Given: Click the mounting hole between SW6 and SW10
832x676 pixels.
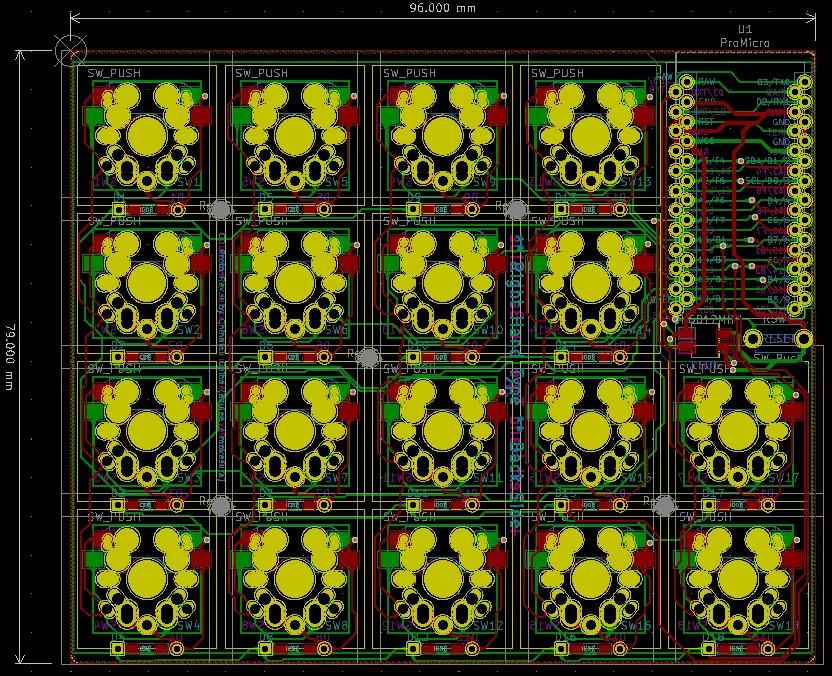Looking at the screenshot, I should [x=369, y=358].
